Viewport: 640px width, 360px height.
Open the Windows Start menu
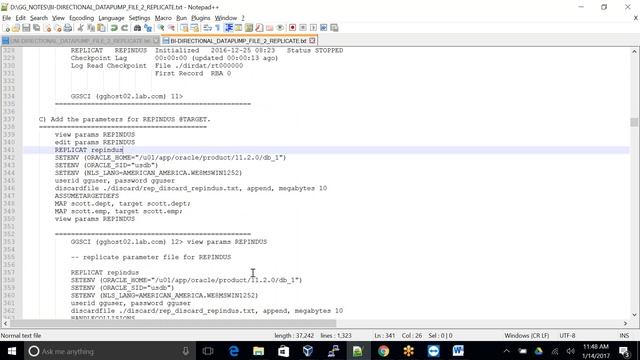12,351
